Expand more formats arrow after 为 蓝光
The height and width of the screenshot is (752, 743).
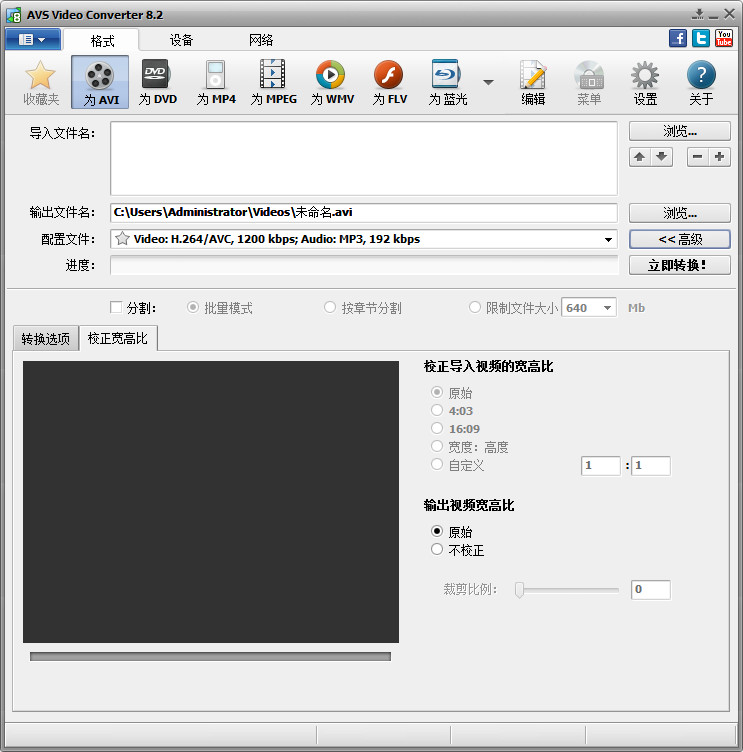click(x=488, y=82)
